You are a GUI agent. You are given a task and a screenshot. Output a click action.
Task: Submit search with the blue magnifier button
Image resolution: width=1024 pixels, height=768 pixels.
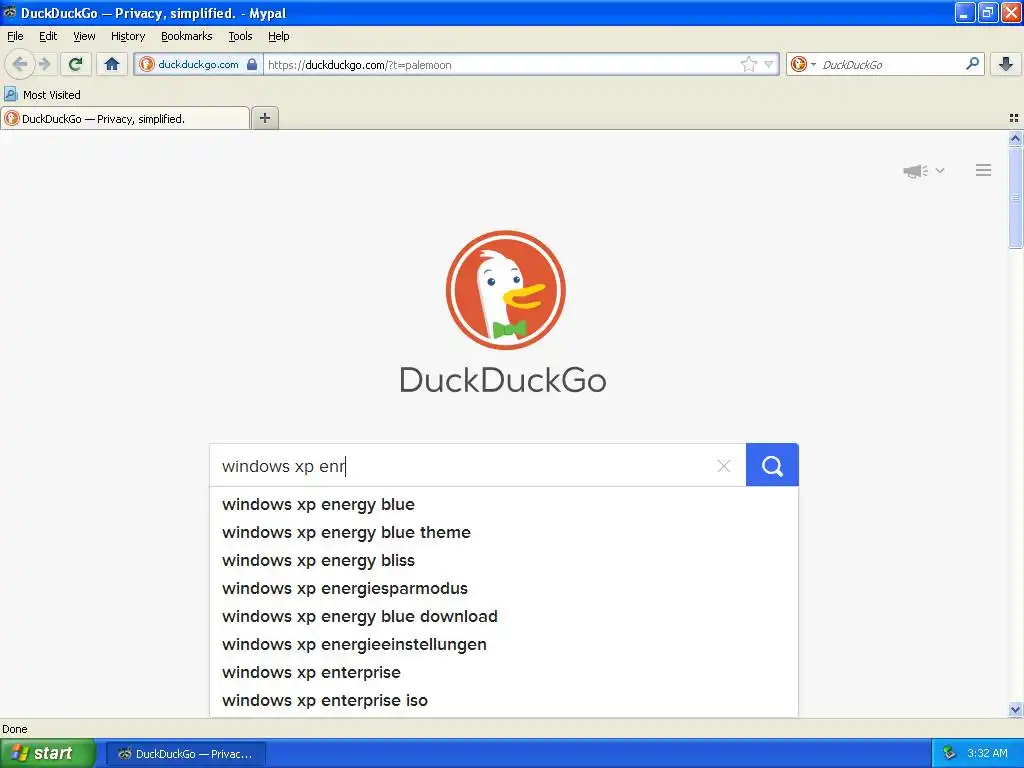[772, 465]
